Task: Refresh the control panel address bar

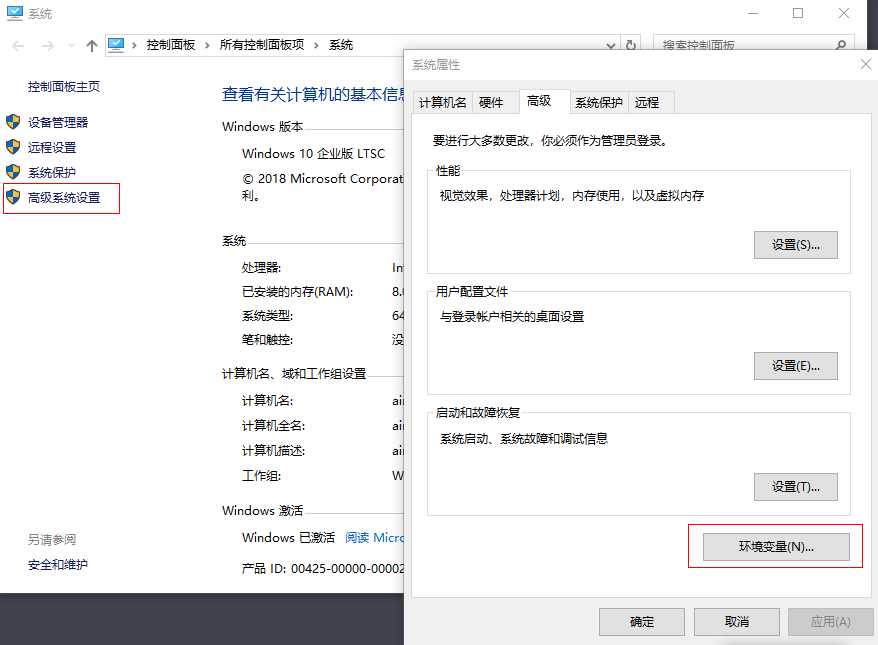Action: [630, 46]
